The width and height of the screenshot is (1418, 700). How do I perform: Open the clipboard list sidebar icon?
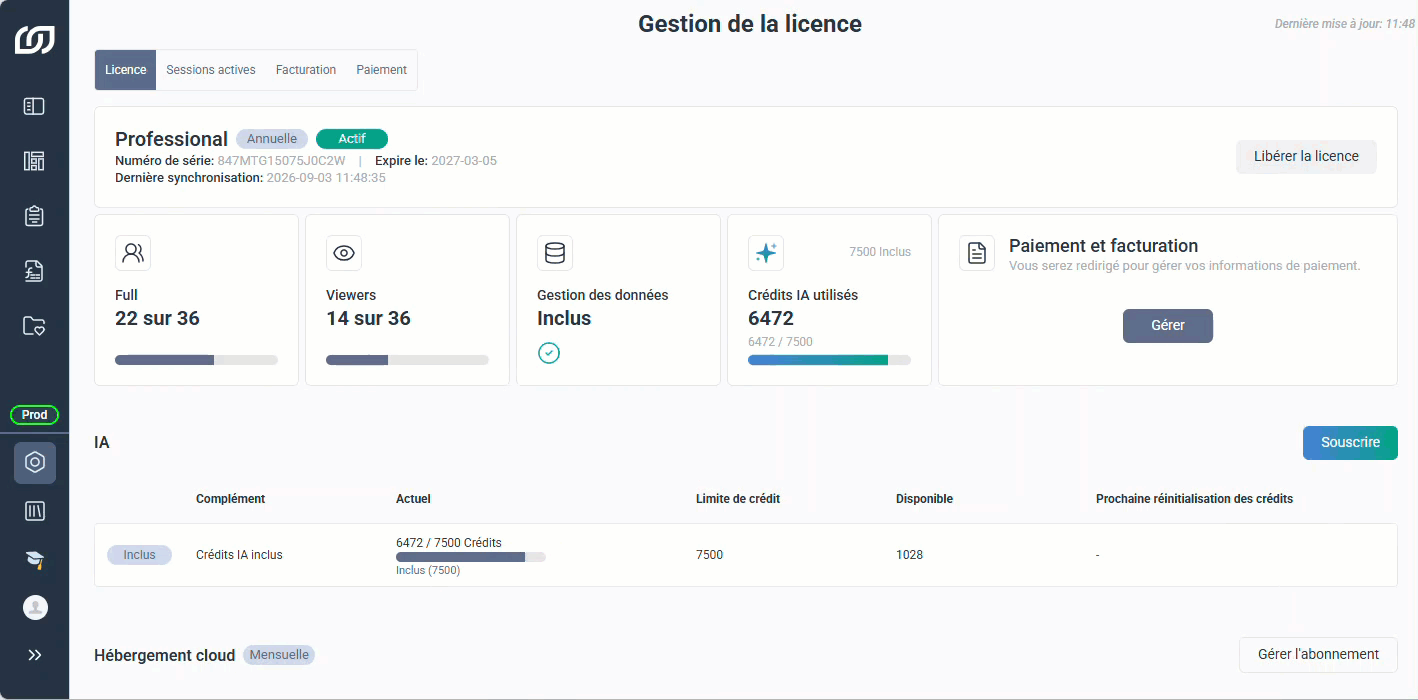click(x=34, y=216)
